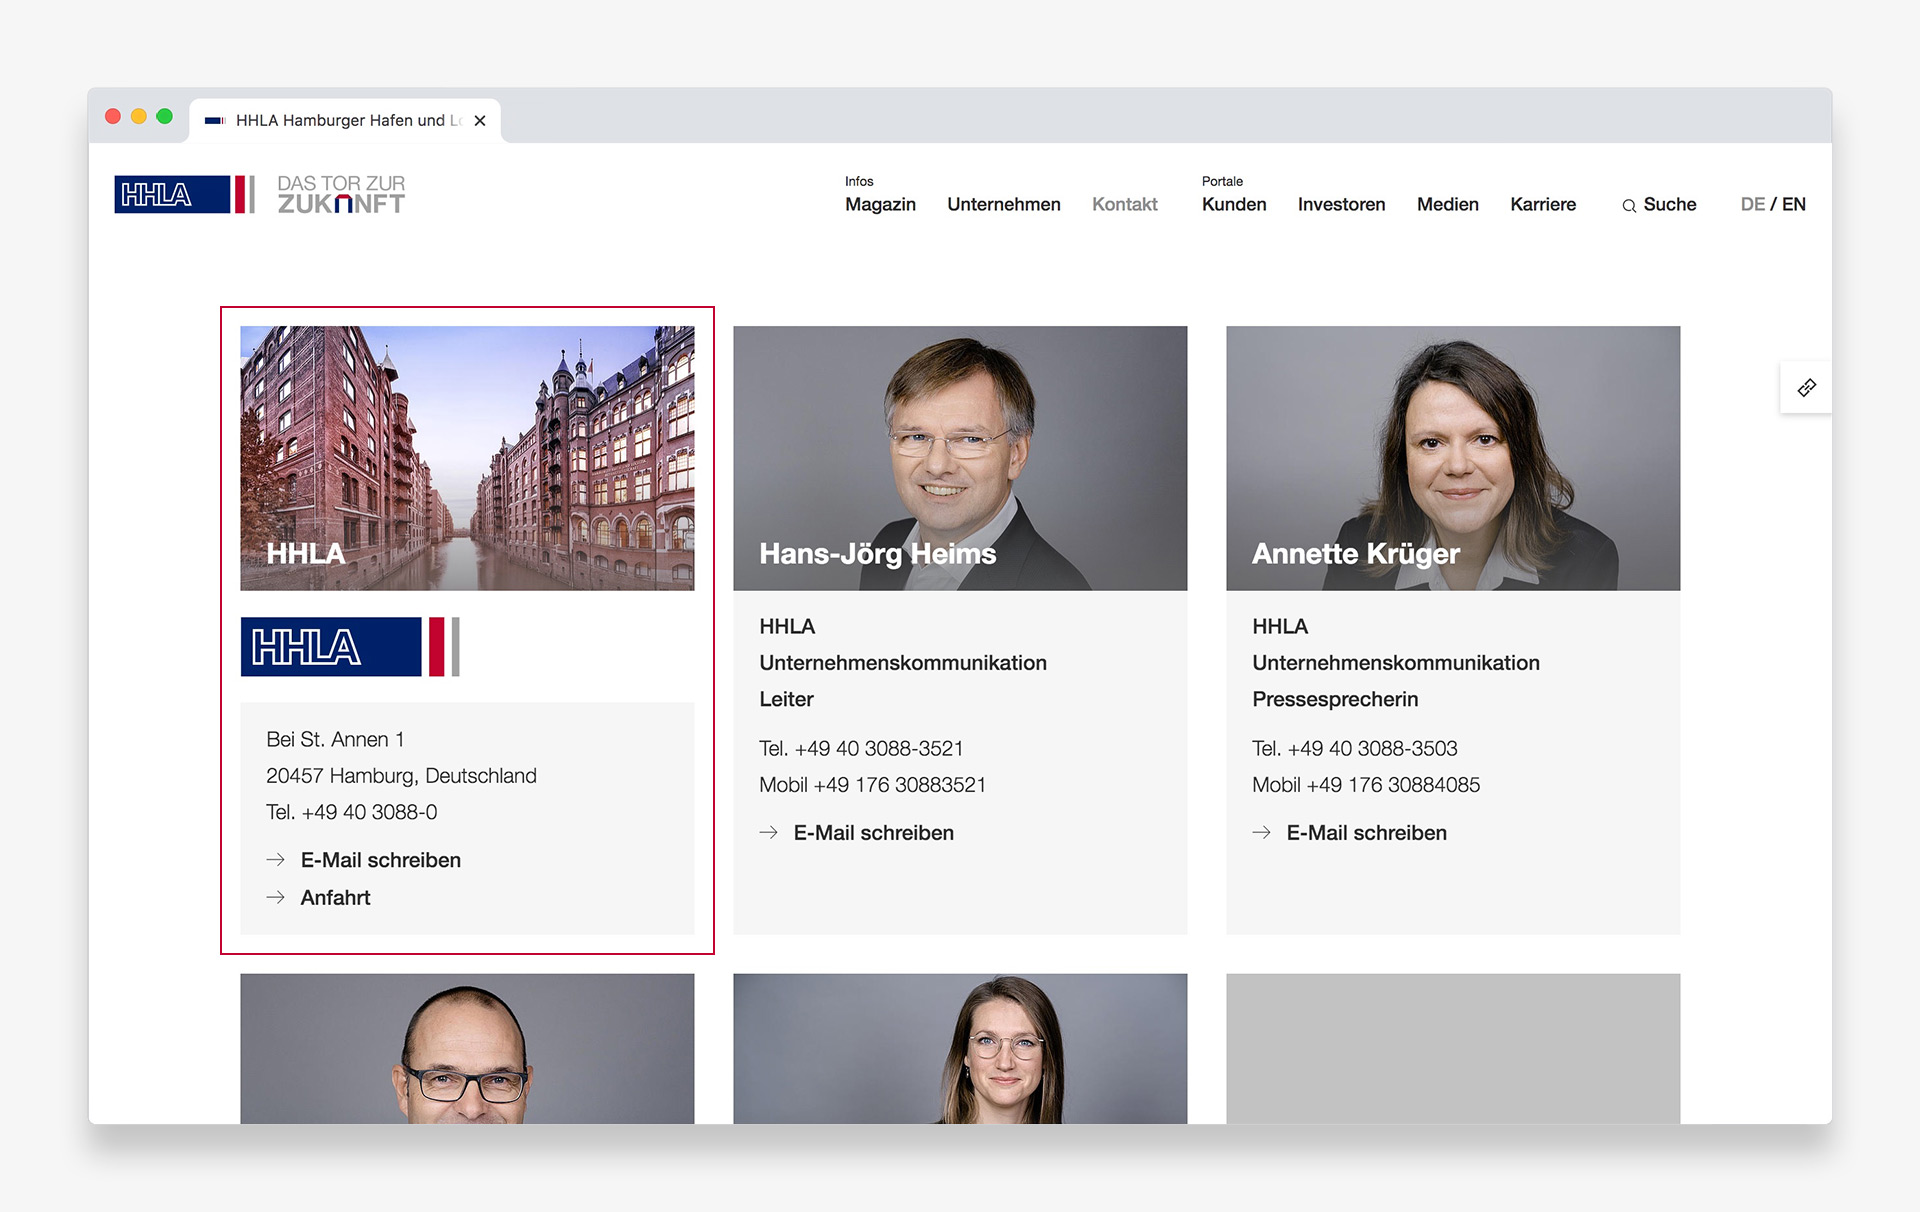Click arrow icon in Hans-Jörg Heims card
The image size is (1920, 1212).
tap(769, 833)
